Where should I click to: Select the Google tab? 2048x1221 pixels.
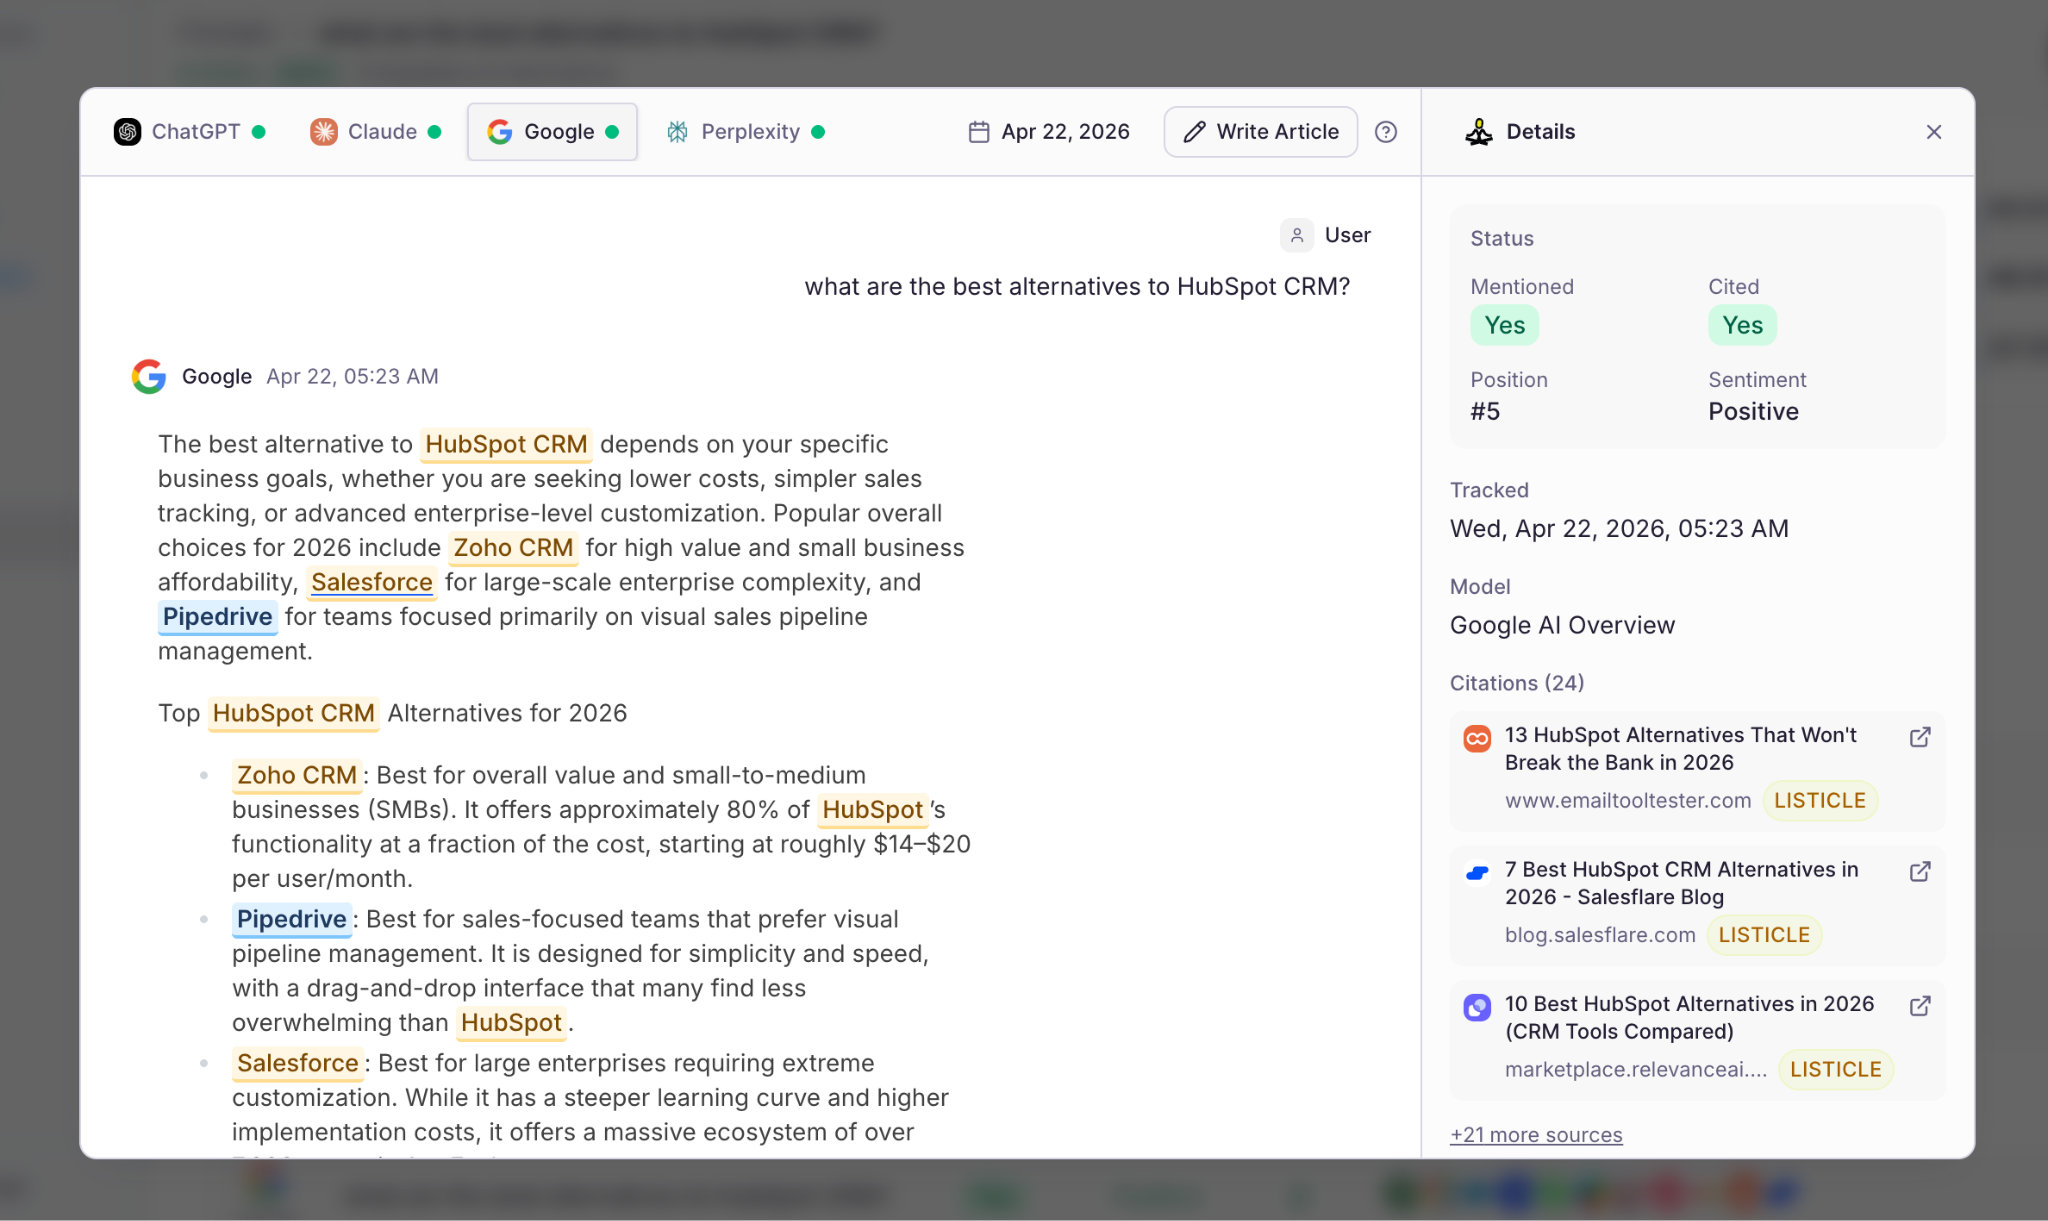[552, 132]
